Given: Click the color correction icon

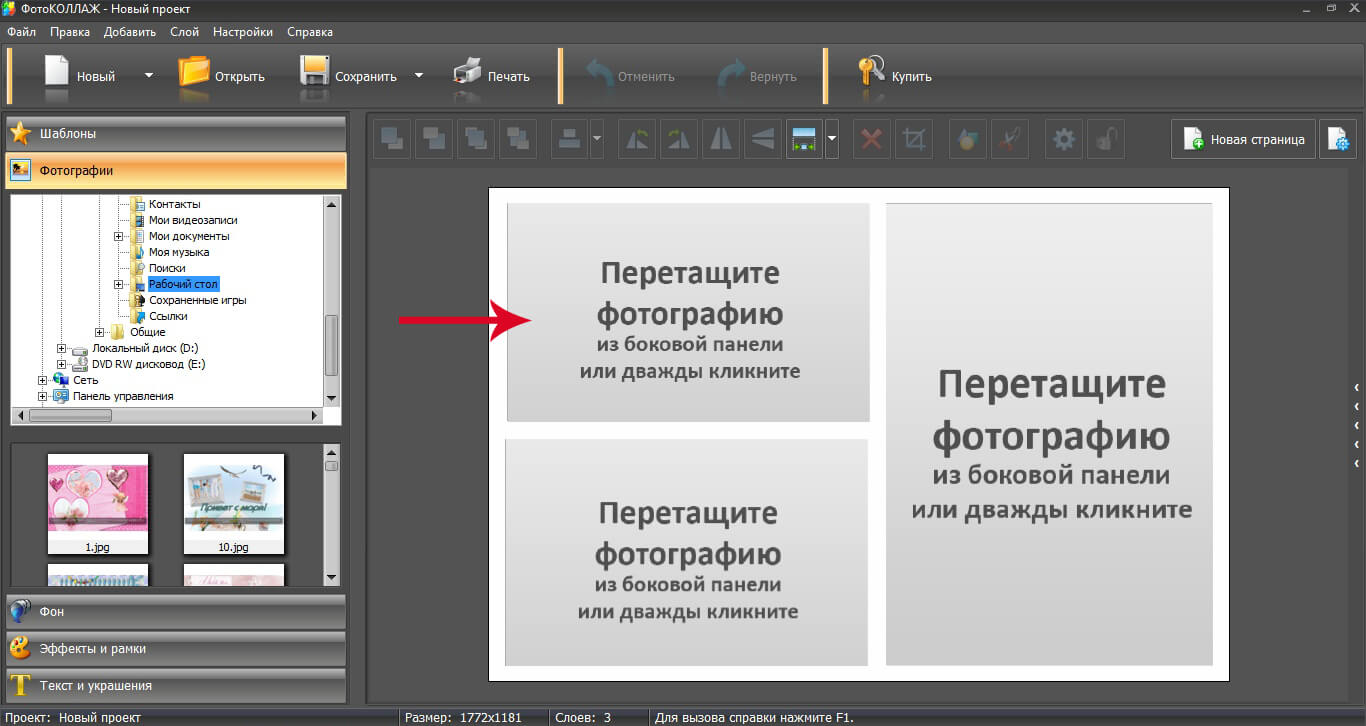Looking at the screenshot, I should 967,139.
